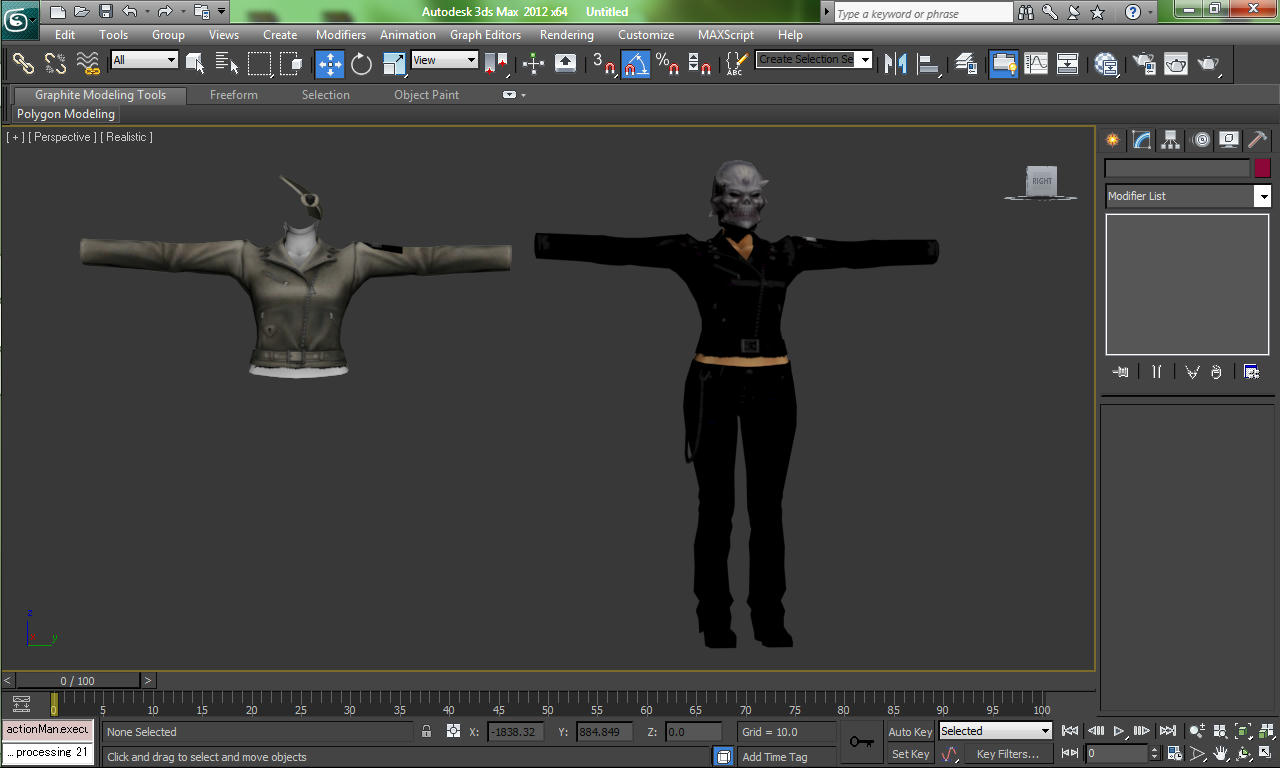The image size is (1280, 768).
Task: Choose Bind to Space Warp tool
Action: pos(89,64)
